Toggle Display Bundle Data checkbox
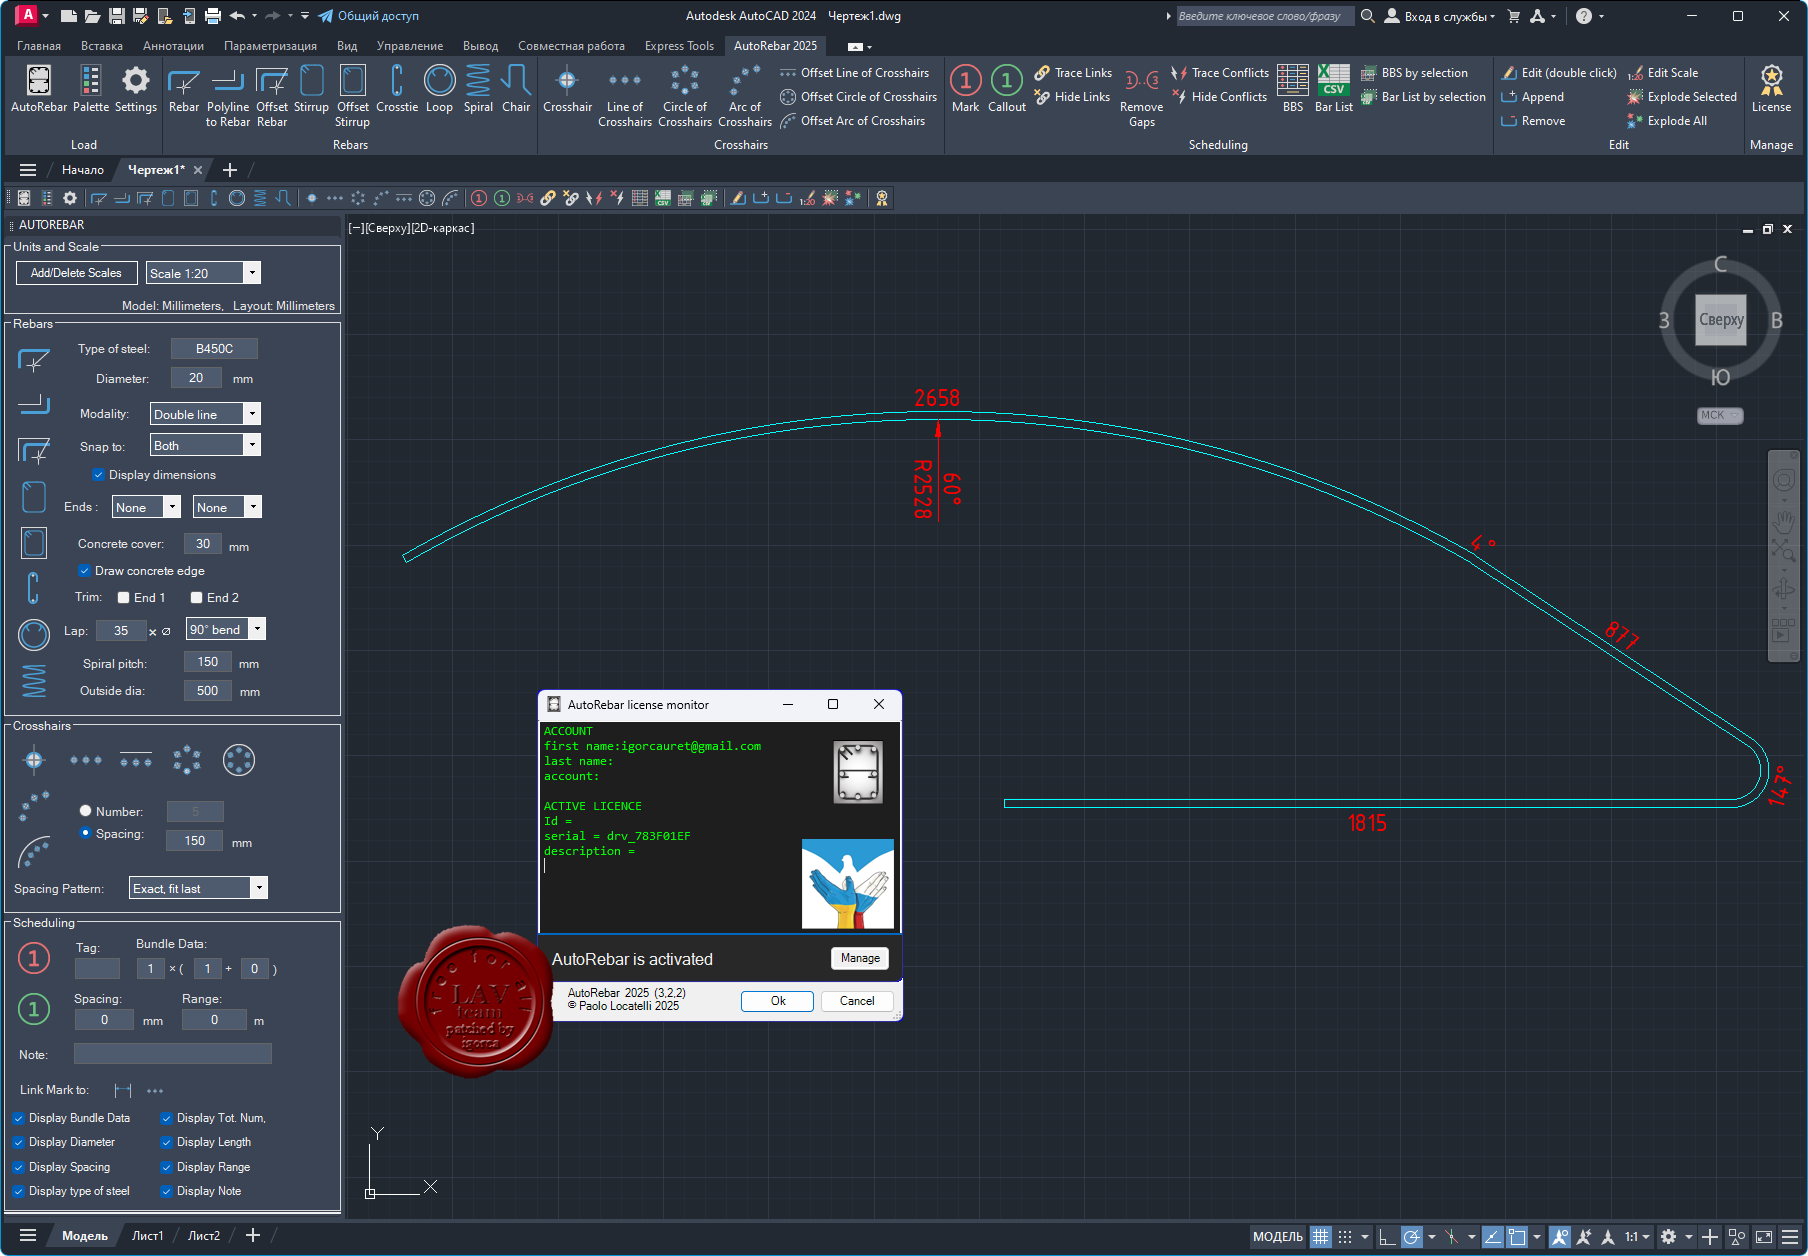The width and height of the screenshot is (1808, 1256). click(x=19, y=1118)
